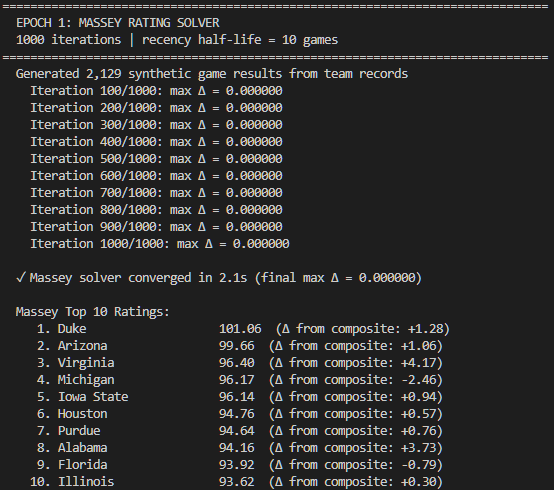The height and width of the screenshot is (490, 554).
Task: Click the 'Generated 2,129 synthetic game results' line
Action: click(212, 74)
